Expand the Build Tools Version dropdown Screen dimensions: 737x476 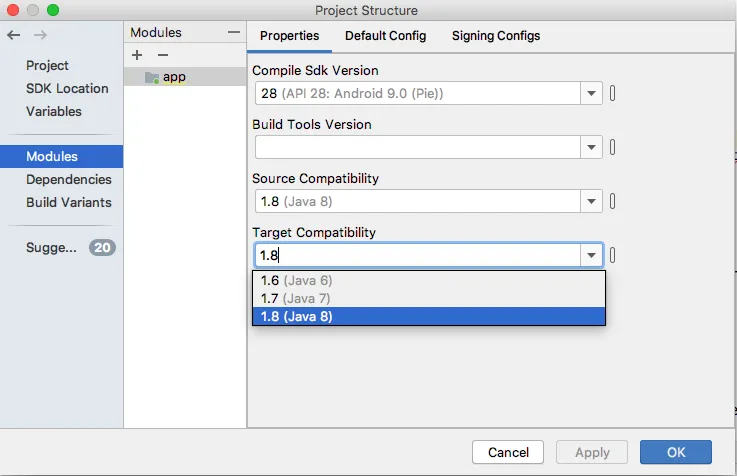coord(592,147)
